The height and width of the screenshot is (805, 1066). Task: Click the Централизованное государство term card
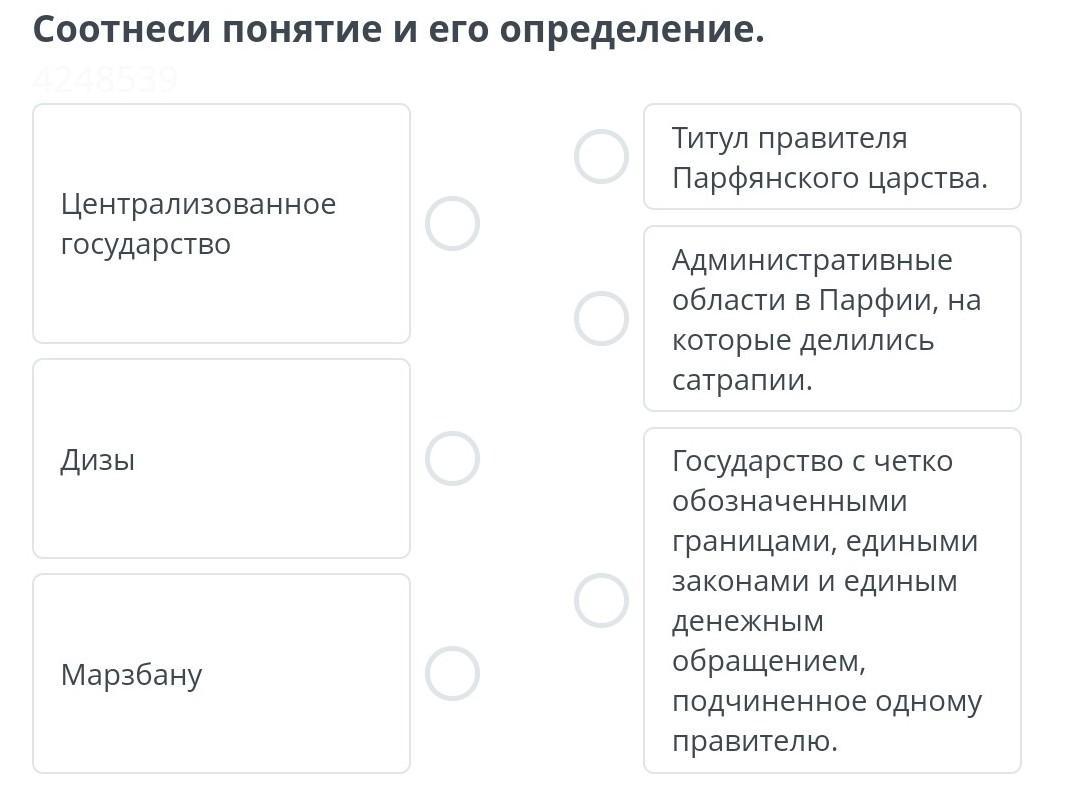click(221, 224)
